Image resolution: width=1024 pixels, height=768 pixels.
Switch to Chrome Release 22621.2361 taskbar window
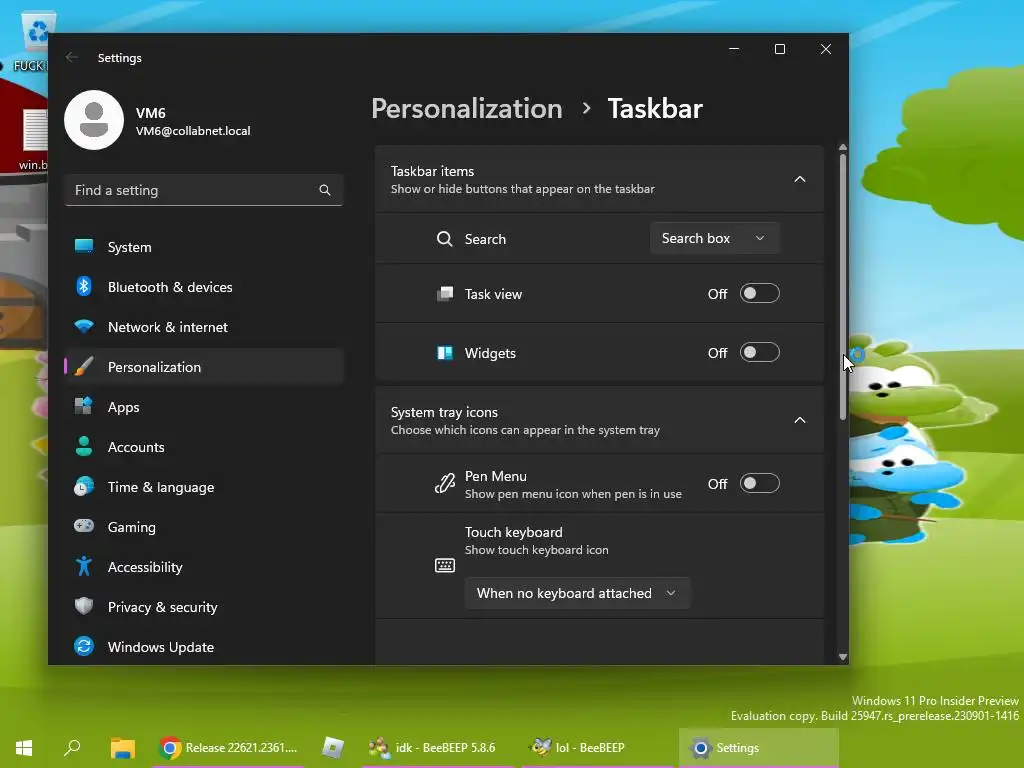(229, 748)
